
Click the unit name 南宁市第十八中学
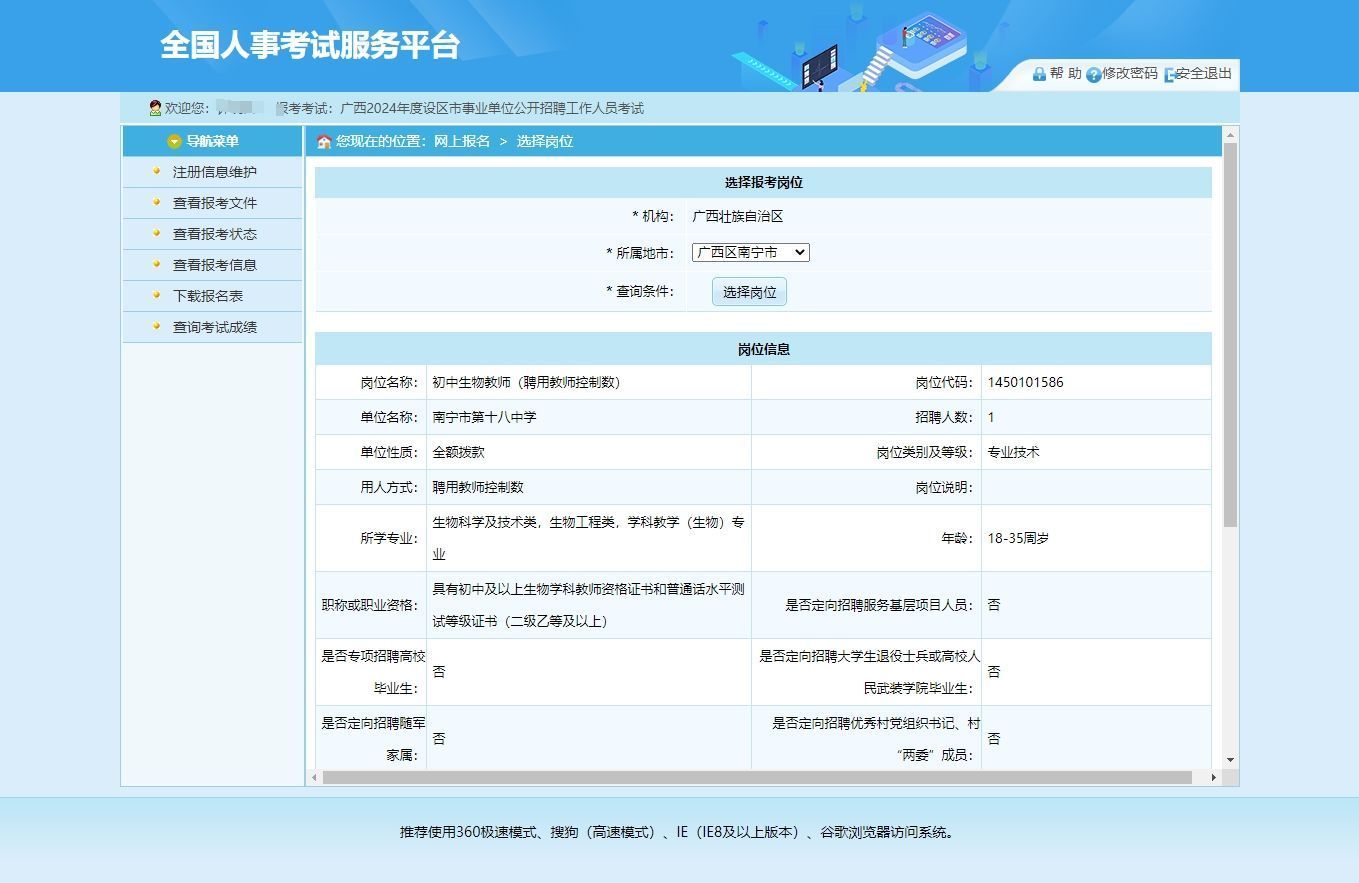tap(484, 417)
